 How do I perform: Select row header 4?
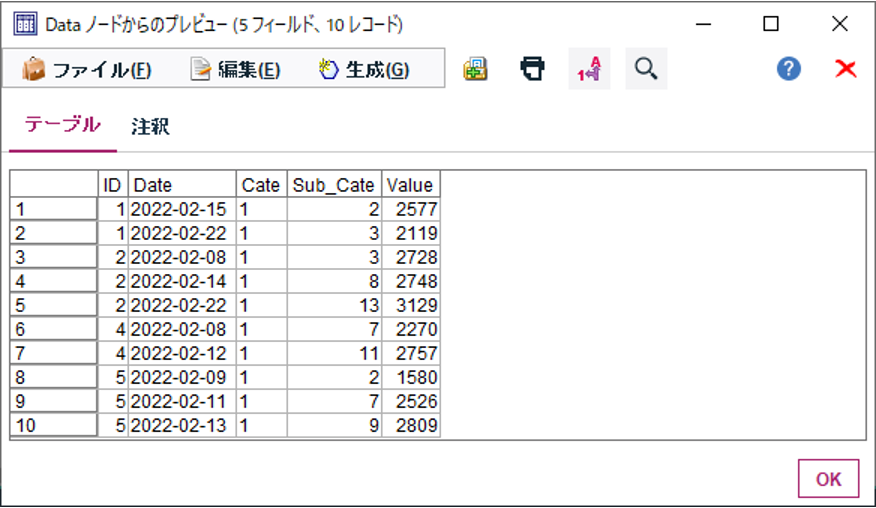point(54,281)
